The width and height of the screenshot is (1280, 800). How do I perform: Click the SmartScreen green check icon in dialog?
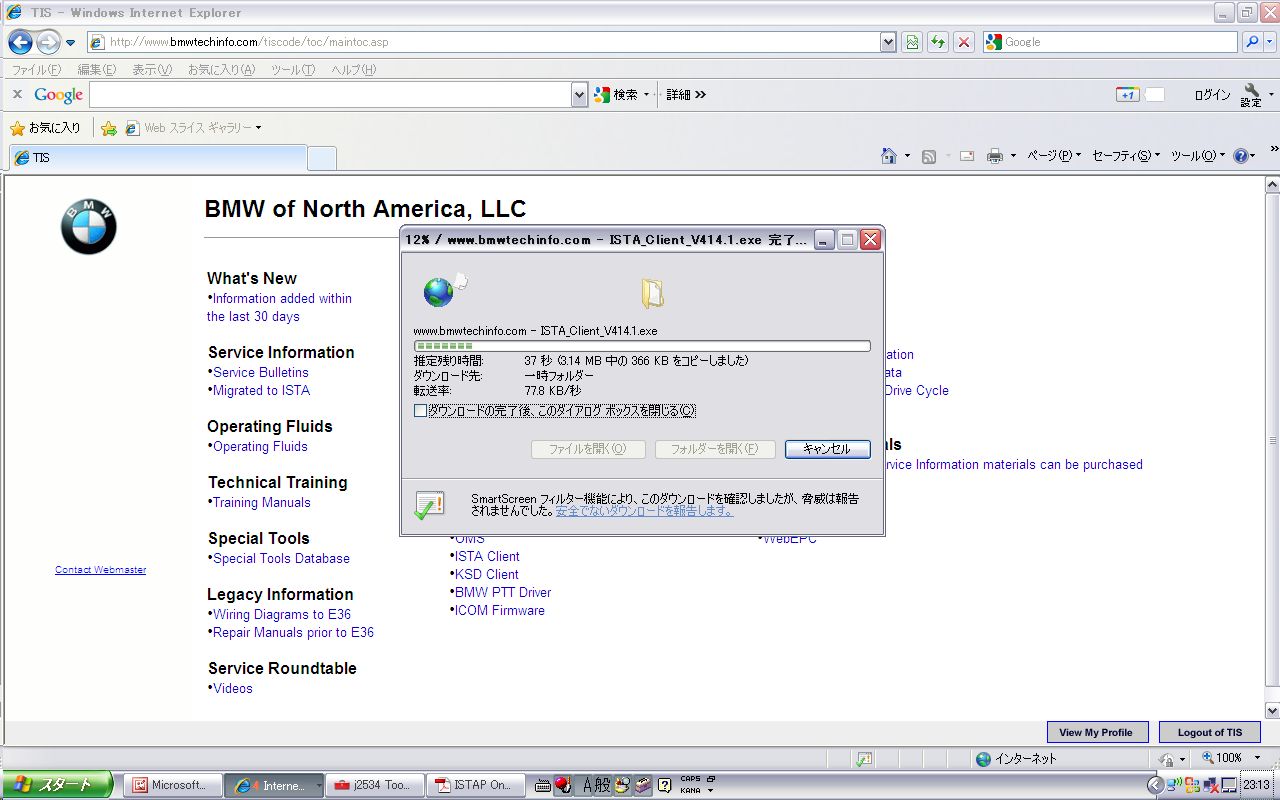tap(429, 505)
